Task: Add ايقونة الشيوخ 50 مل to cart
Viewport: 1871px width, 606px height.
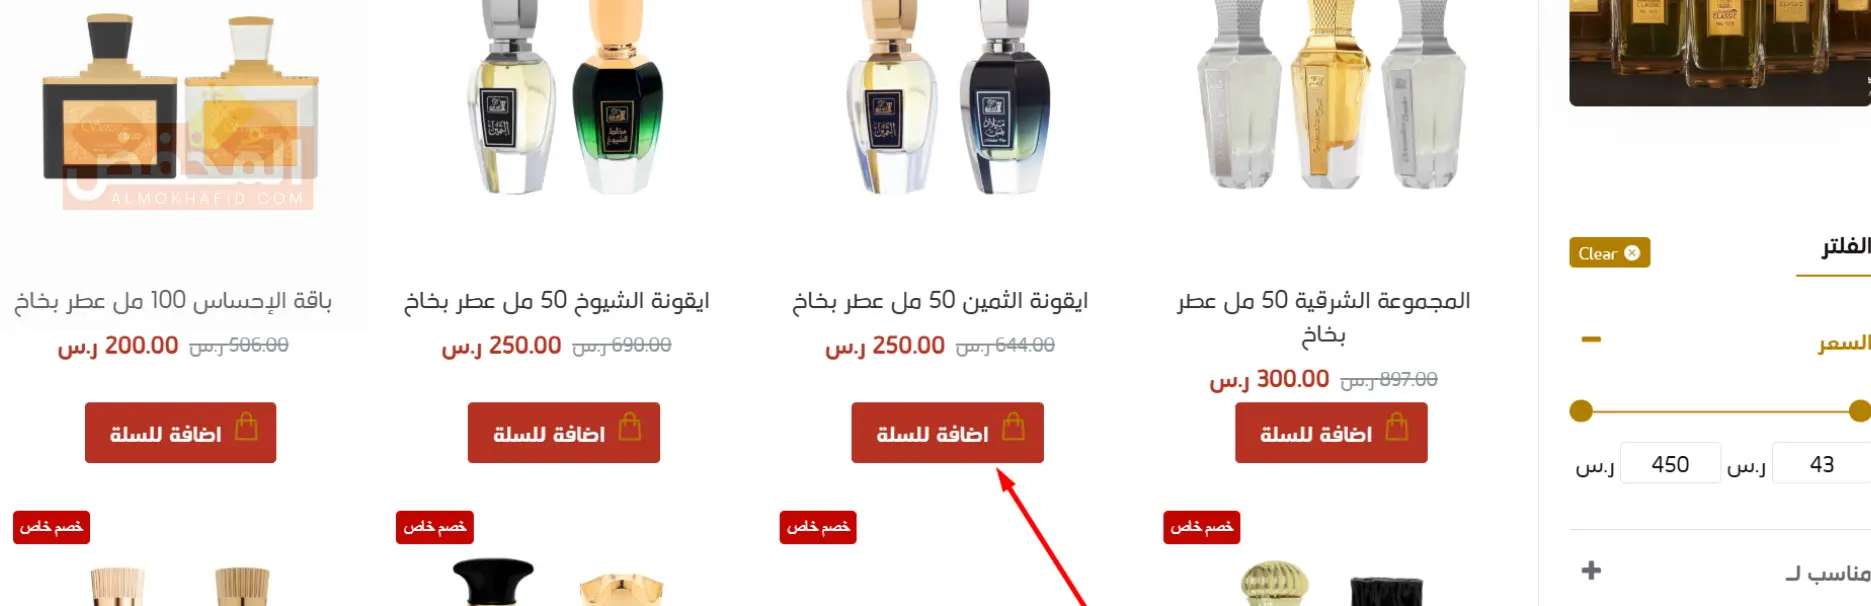Action: [564, 433]
